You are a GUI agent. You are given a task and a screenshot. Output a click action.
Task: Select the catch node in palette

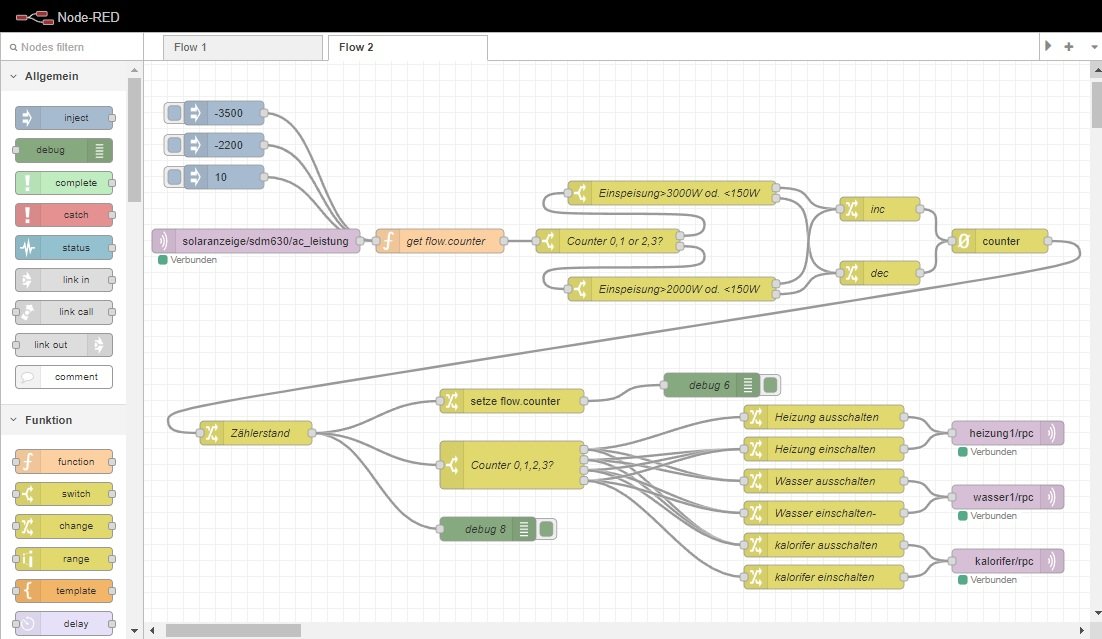(x=64, y=215)
